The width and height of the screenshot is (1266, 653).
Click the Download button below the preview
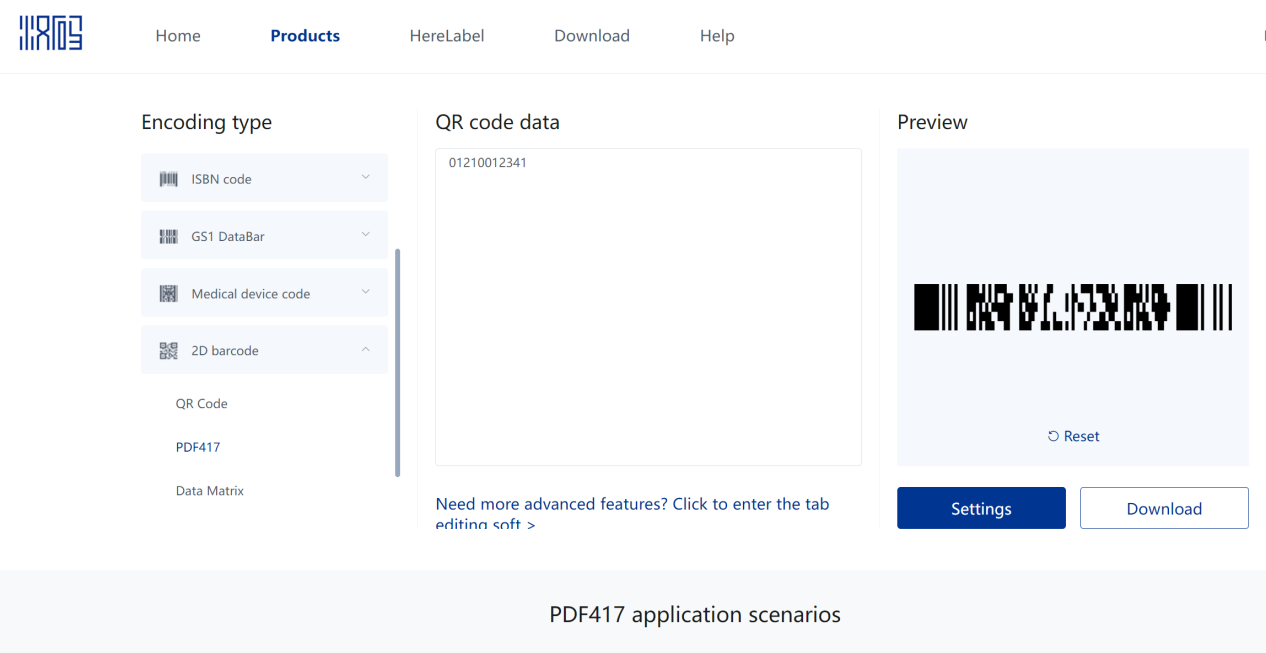[x=1164, y=508]
